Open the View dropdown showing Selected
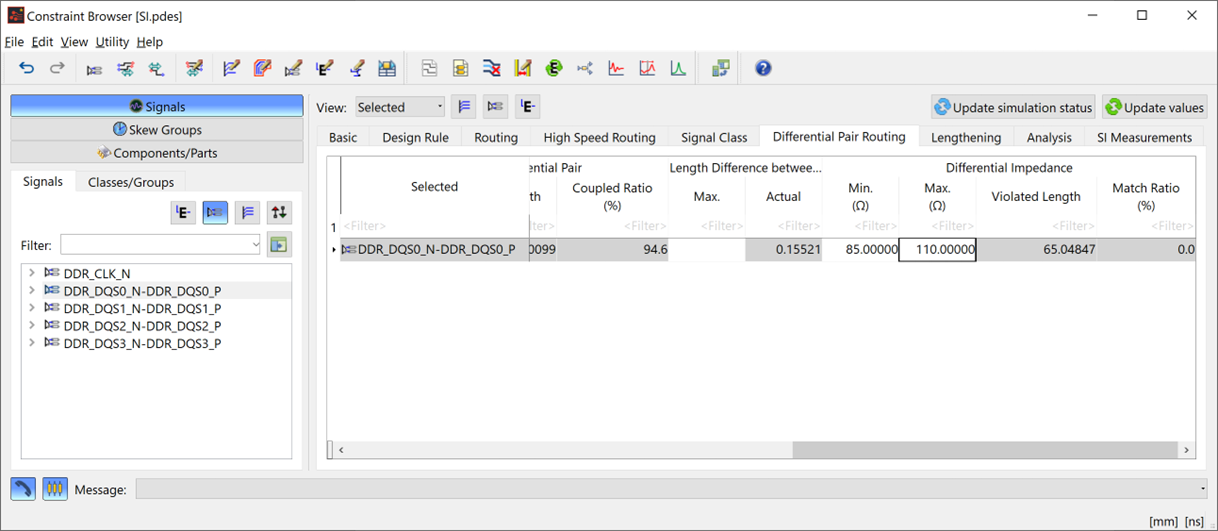The image size is (1218, 531). click(400, 107)
